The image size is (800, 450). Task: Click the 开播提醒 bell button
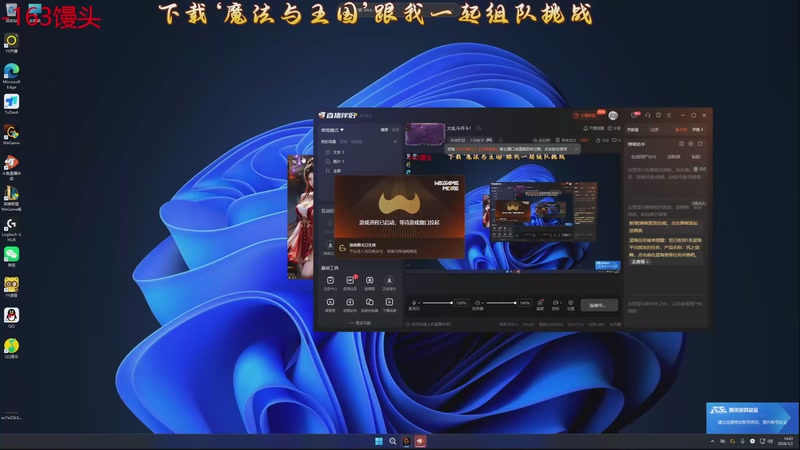[x=593, y=128]
